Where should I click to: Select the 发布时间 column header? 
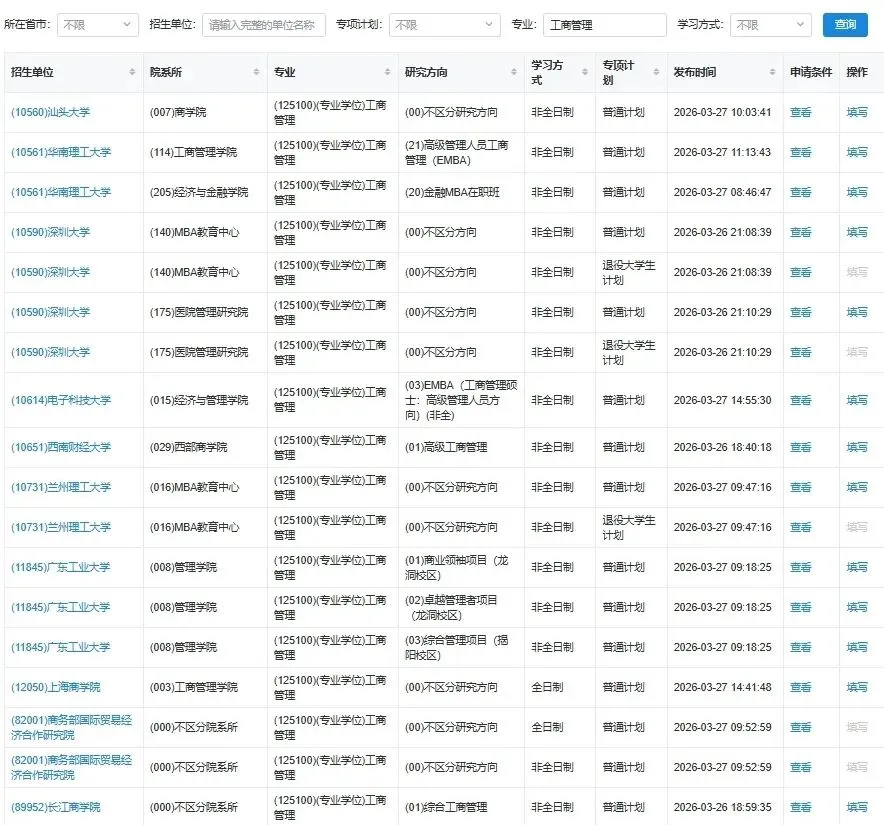(x=725, y=72)
